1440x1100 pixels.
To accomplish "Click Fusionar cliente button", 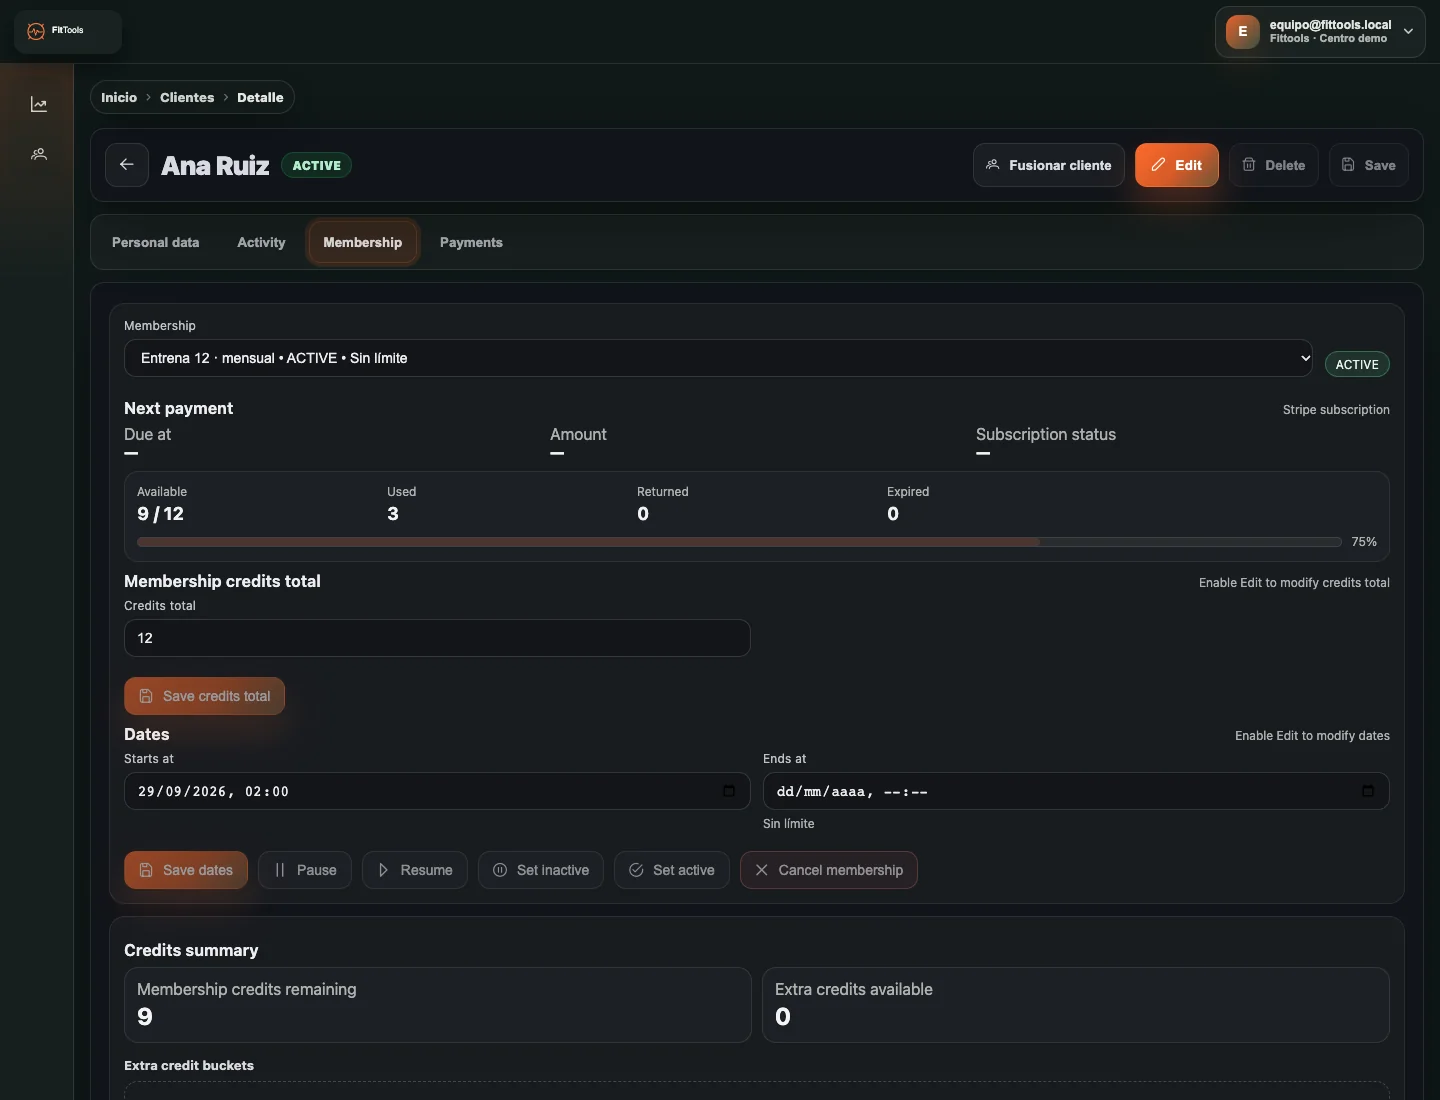I will (1049, 165).
